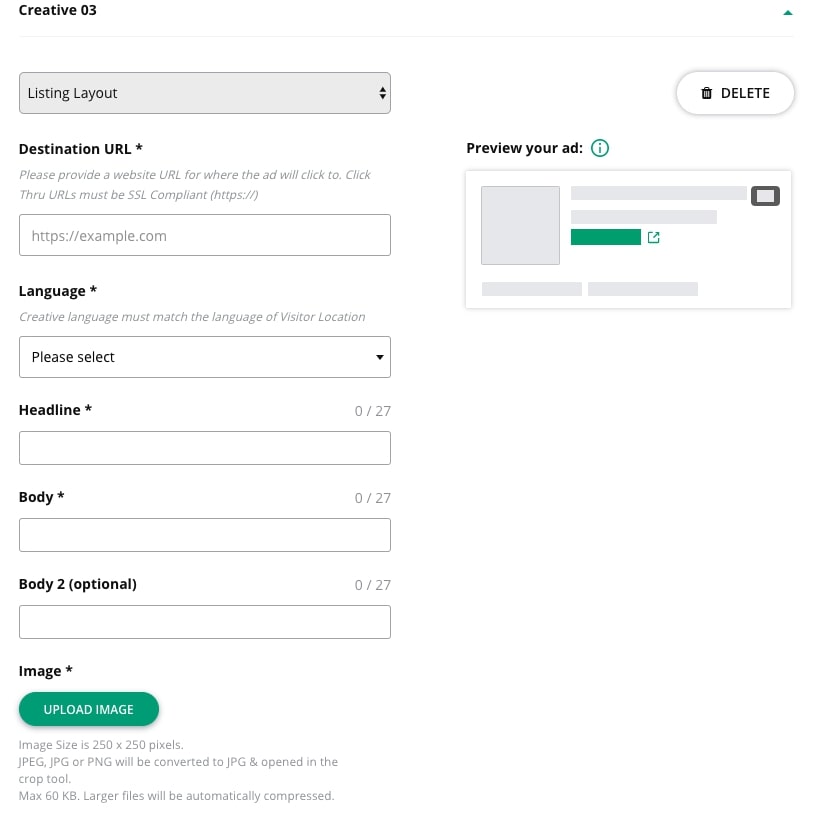Click the Creative 03 section title
The height and width of the screenshot is (821, 813).
pyautogui.click(x=58, y=11)
